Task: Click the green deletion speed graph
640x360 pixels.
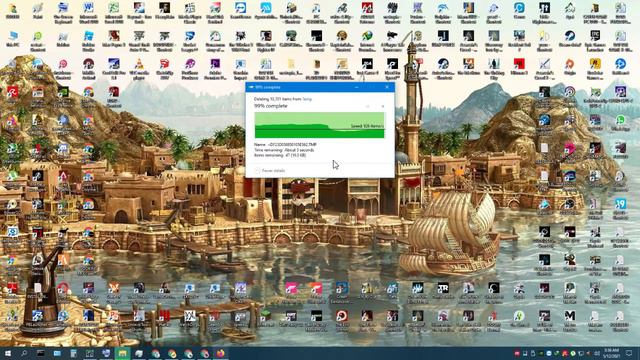Action: pyautogui.click(x=320, y=125)
